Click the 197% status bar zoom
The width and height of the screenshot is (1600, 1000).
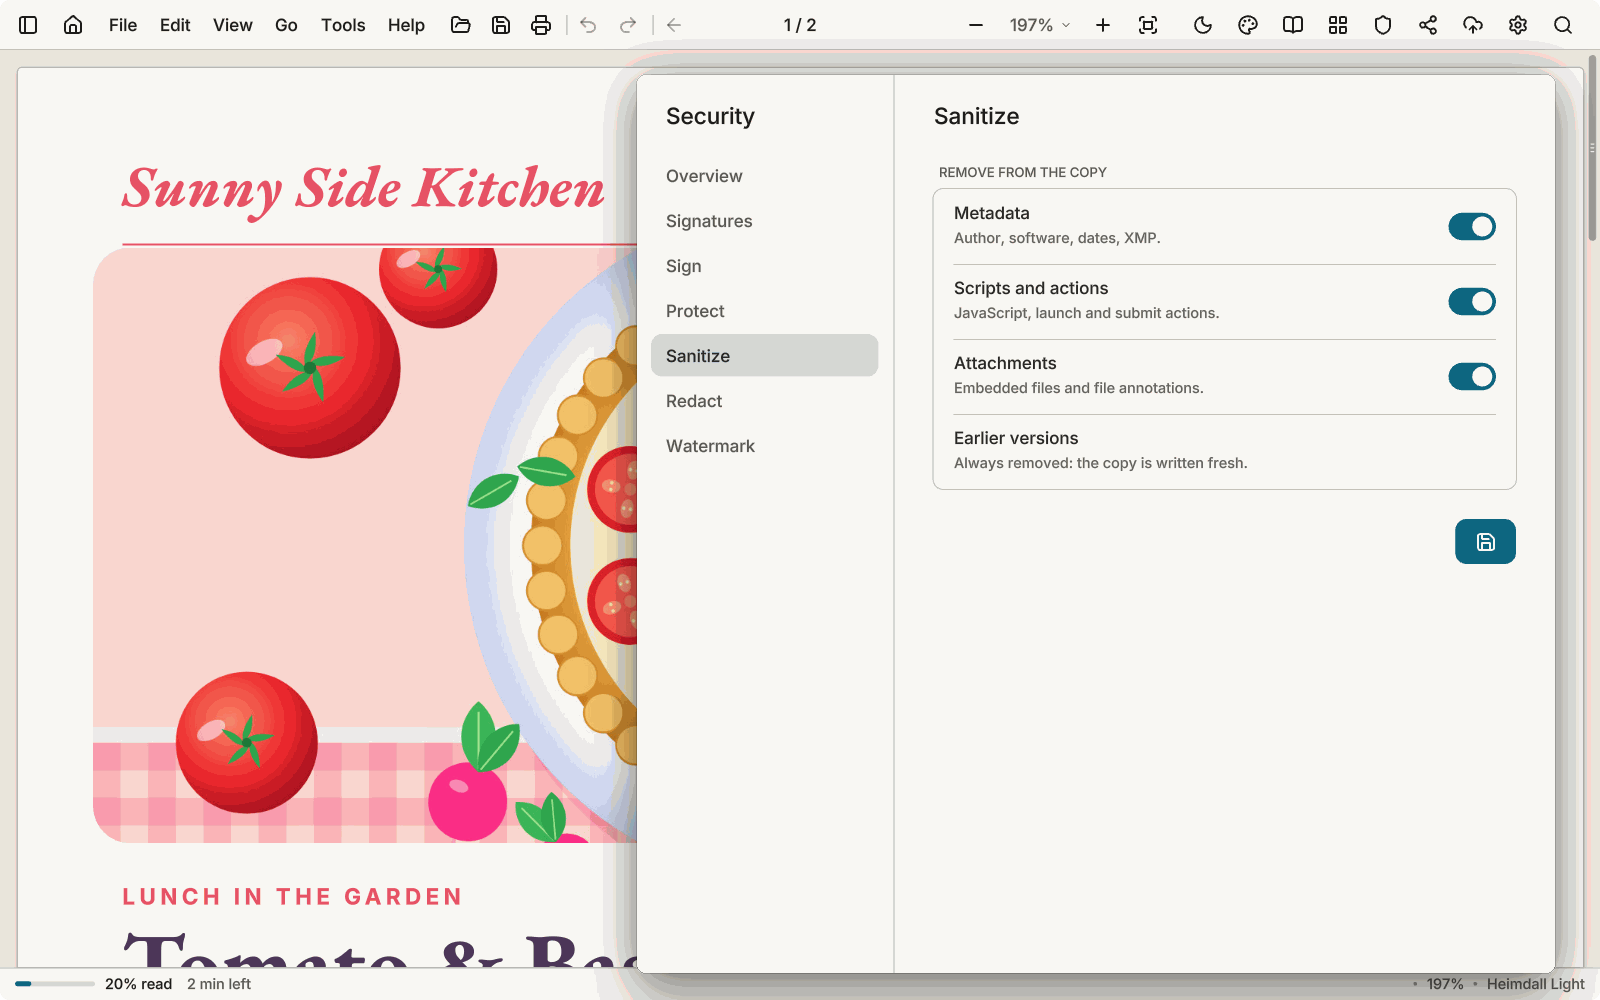point(1445,984)
